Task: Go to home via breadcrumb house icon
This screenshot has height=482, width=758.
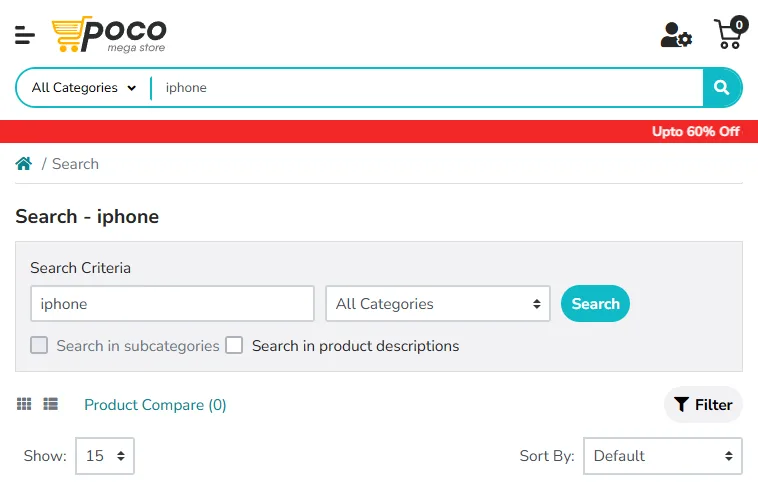Action: (x=24, y=164)
